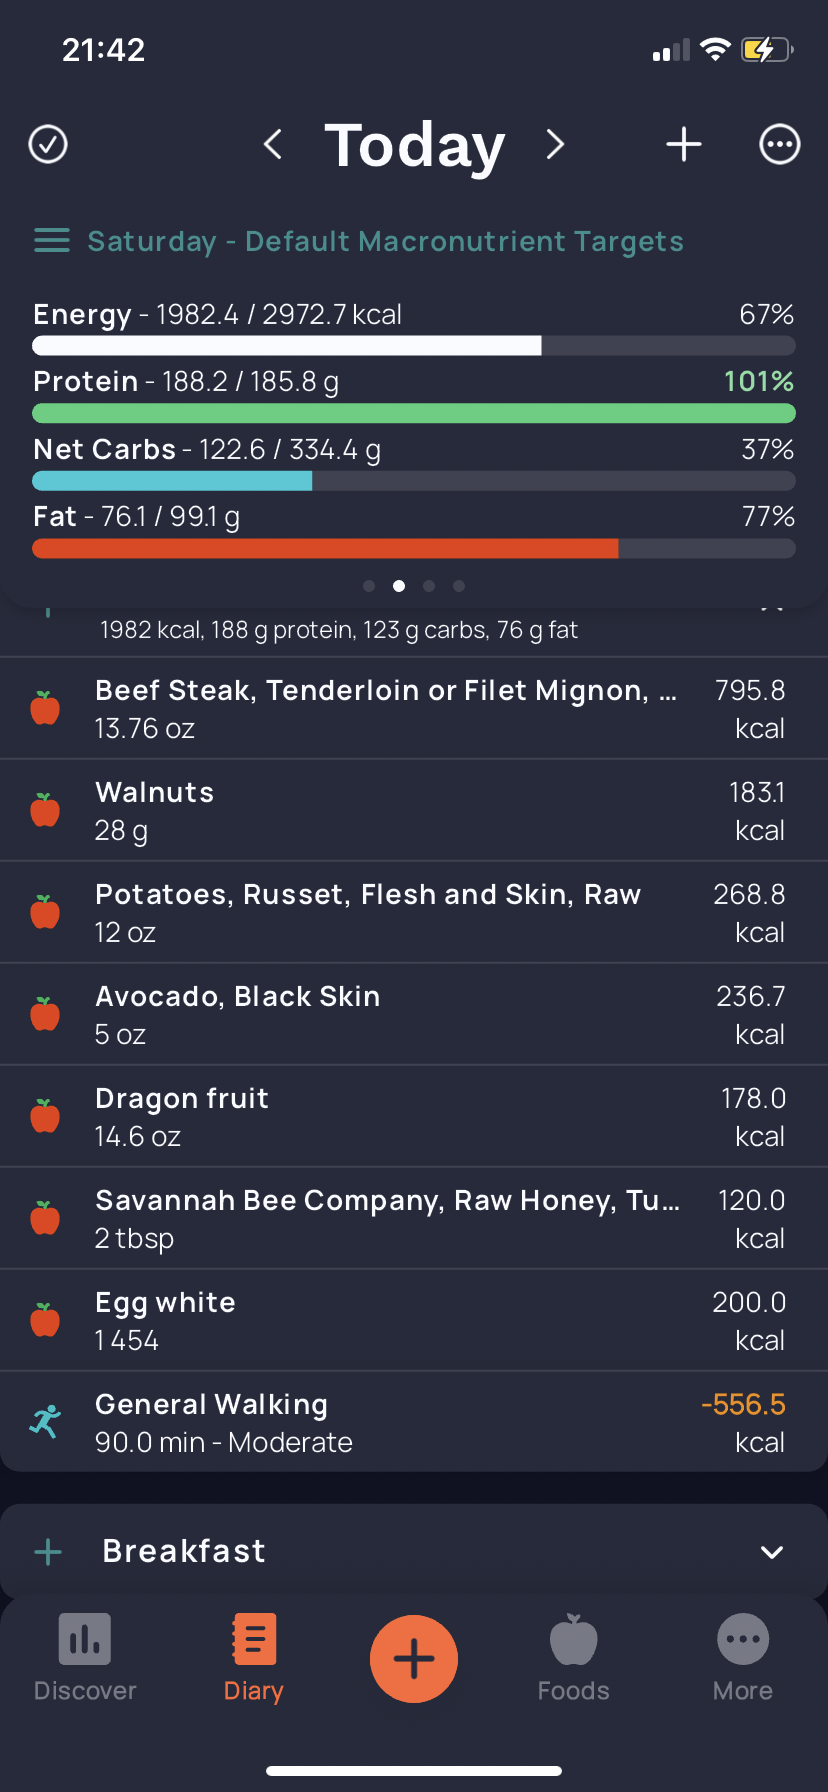Open Saturday Default Macronutrient Targets link
This screenshot has width=828, height=1792.
(386, 241)
